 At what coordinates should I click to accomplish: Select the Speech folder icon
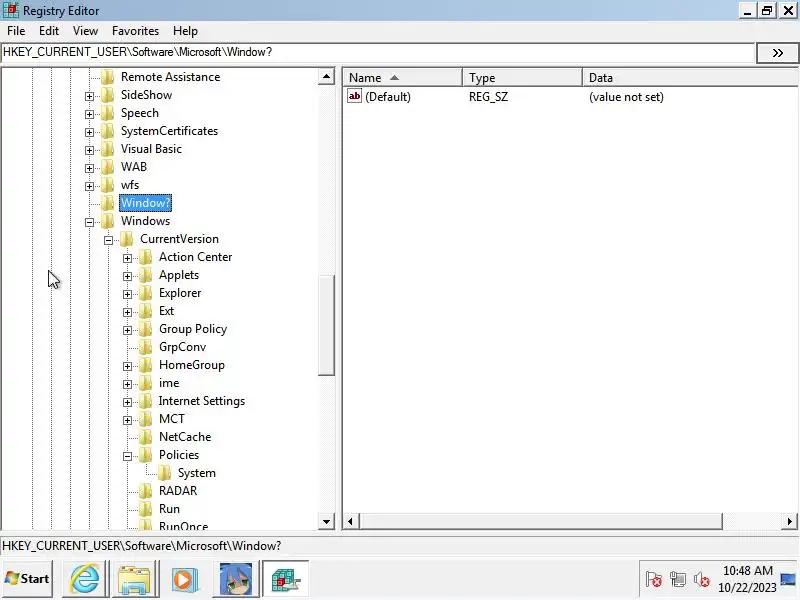click(x=108, y=113)
